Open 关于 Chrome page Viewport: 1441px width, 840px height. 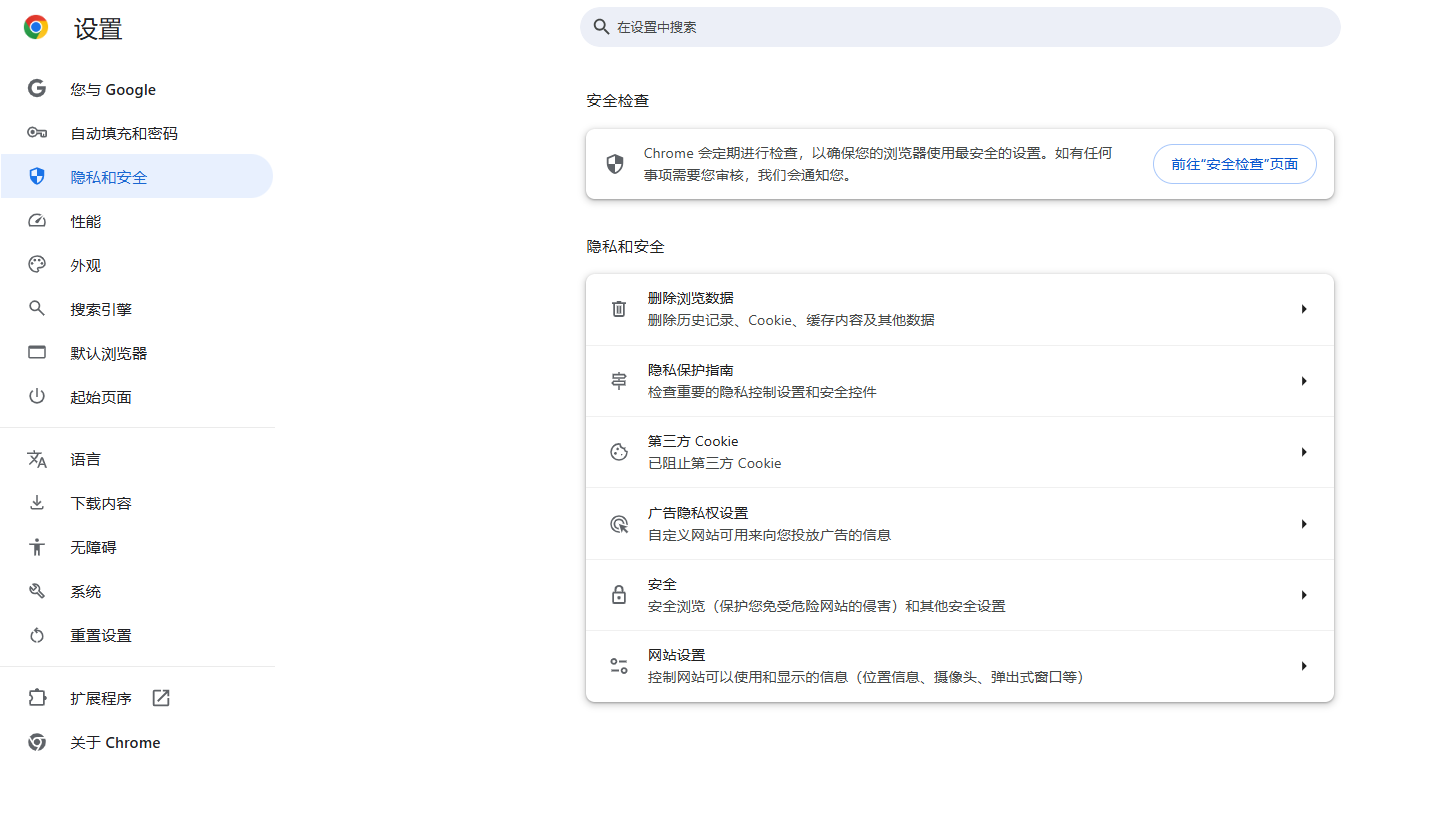pyautogui.click(x=136, y=742)
